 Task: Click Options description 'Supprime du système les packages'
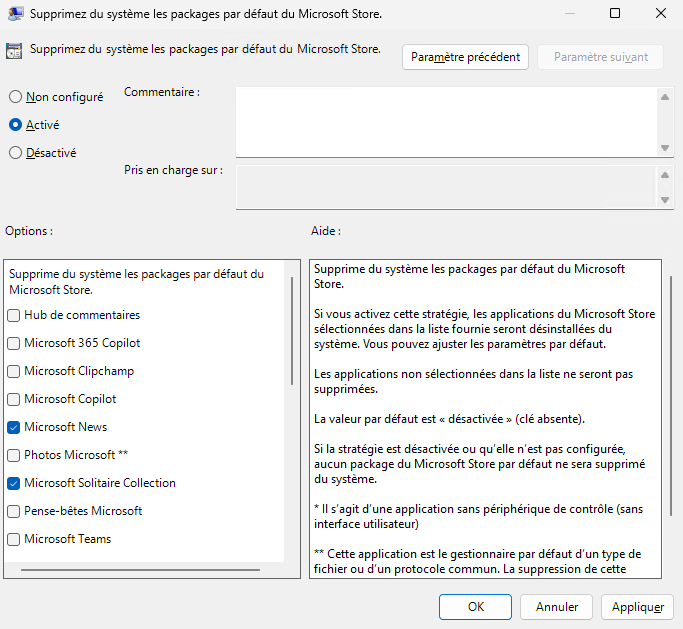pos(136,282)
